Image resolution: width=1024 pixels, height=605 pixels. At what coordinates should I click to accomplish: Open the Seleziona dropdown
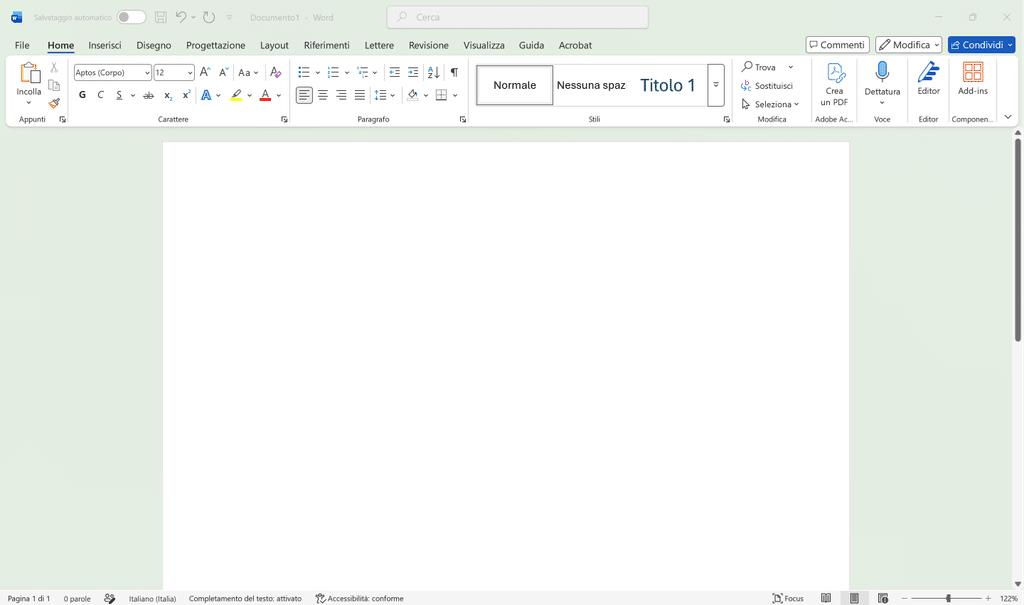pos(771,105)
